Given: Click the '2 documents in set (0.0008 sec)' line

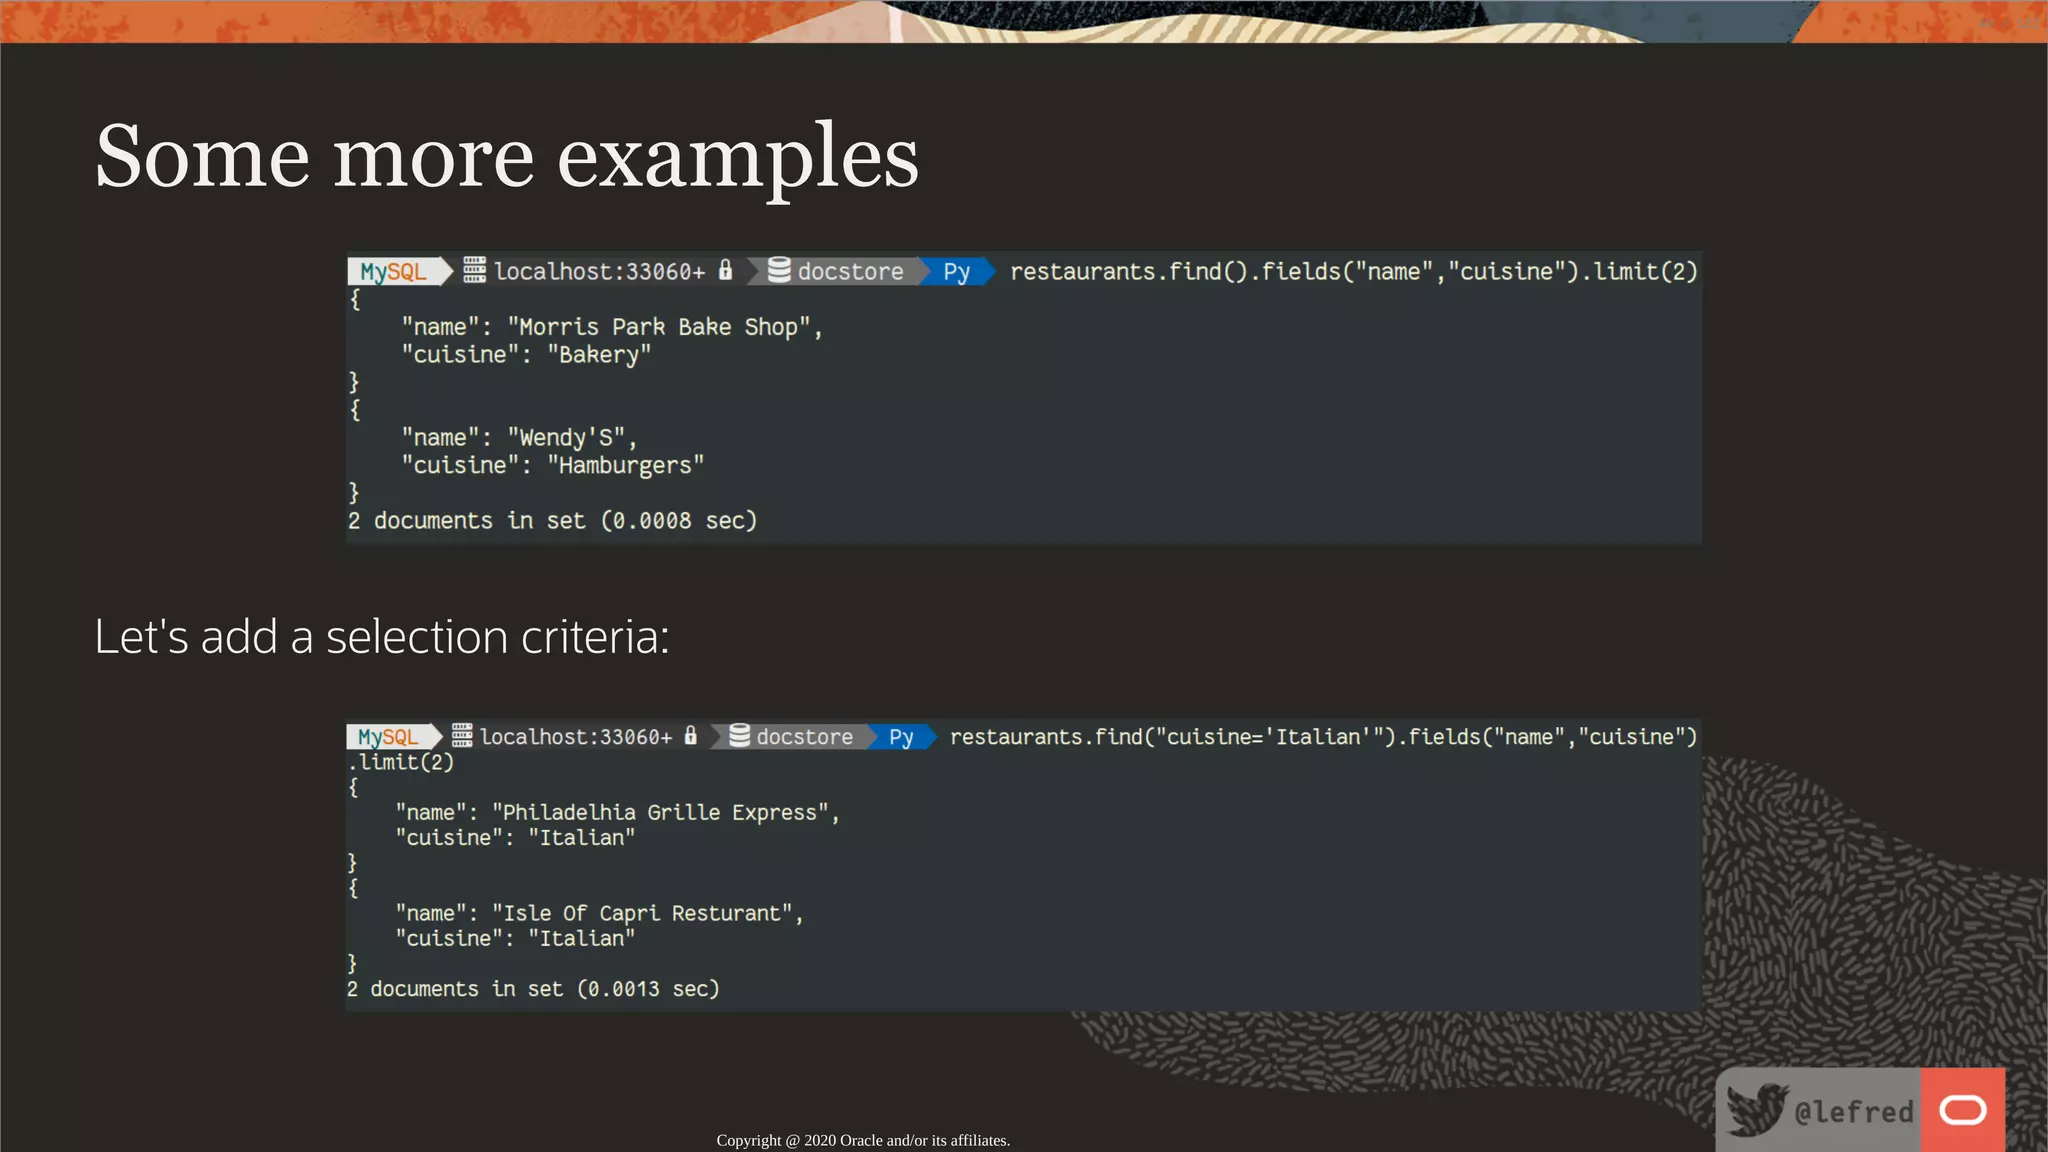Looking at the screenshot, I should pos(552,521).
